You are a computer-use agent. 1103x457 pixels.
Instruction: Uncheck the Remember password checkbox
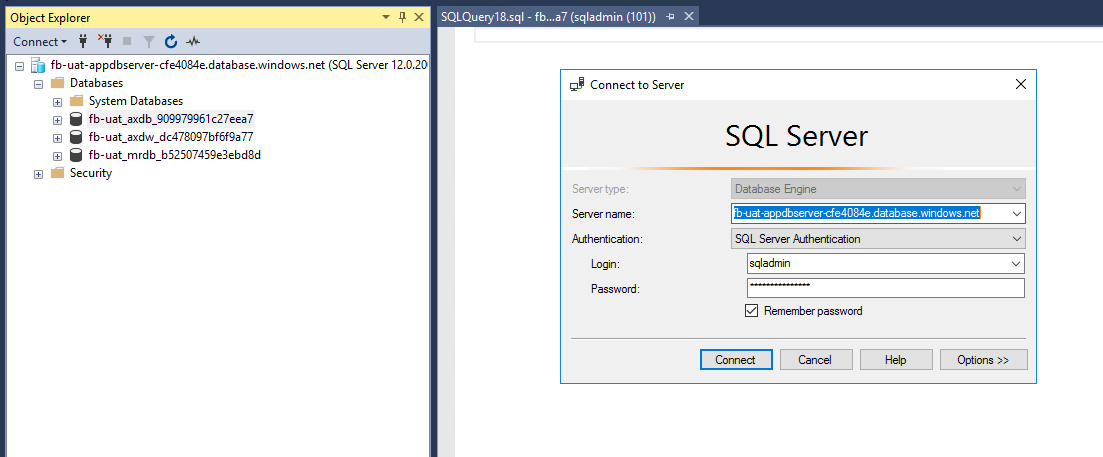tap(752, 311)
